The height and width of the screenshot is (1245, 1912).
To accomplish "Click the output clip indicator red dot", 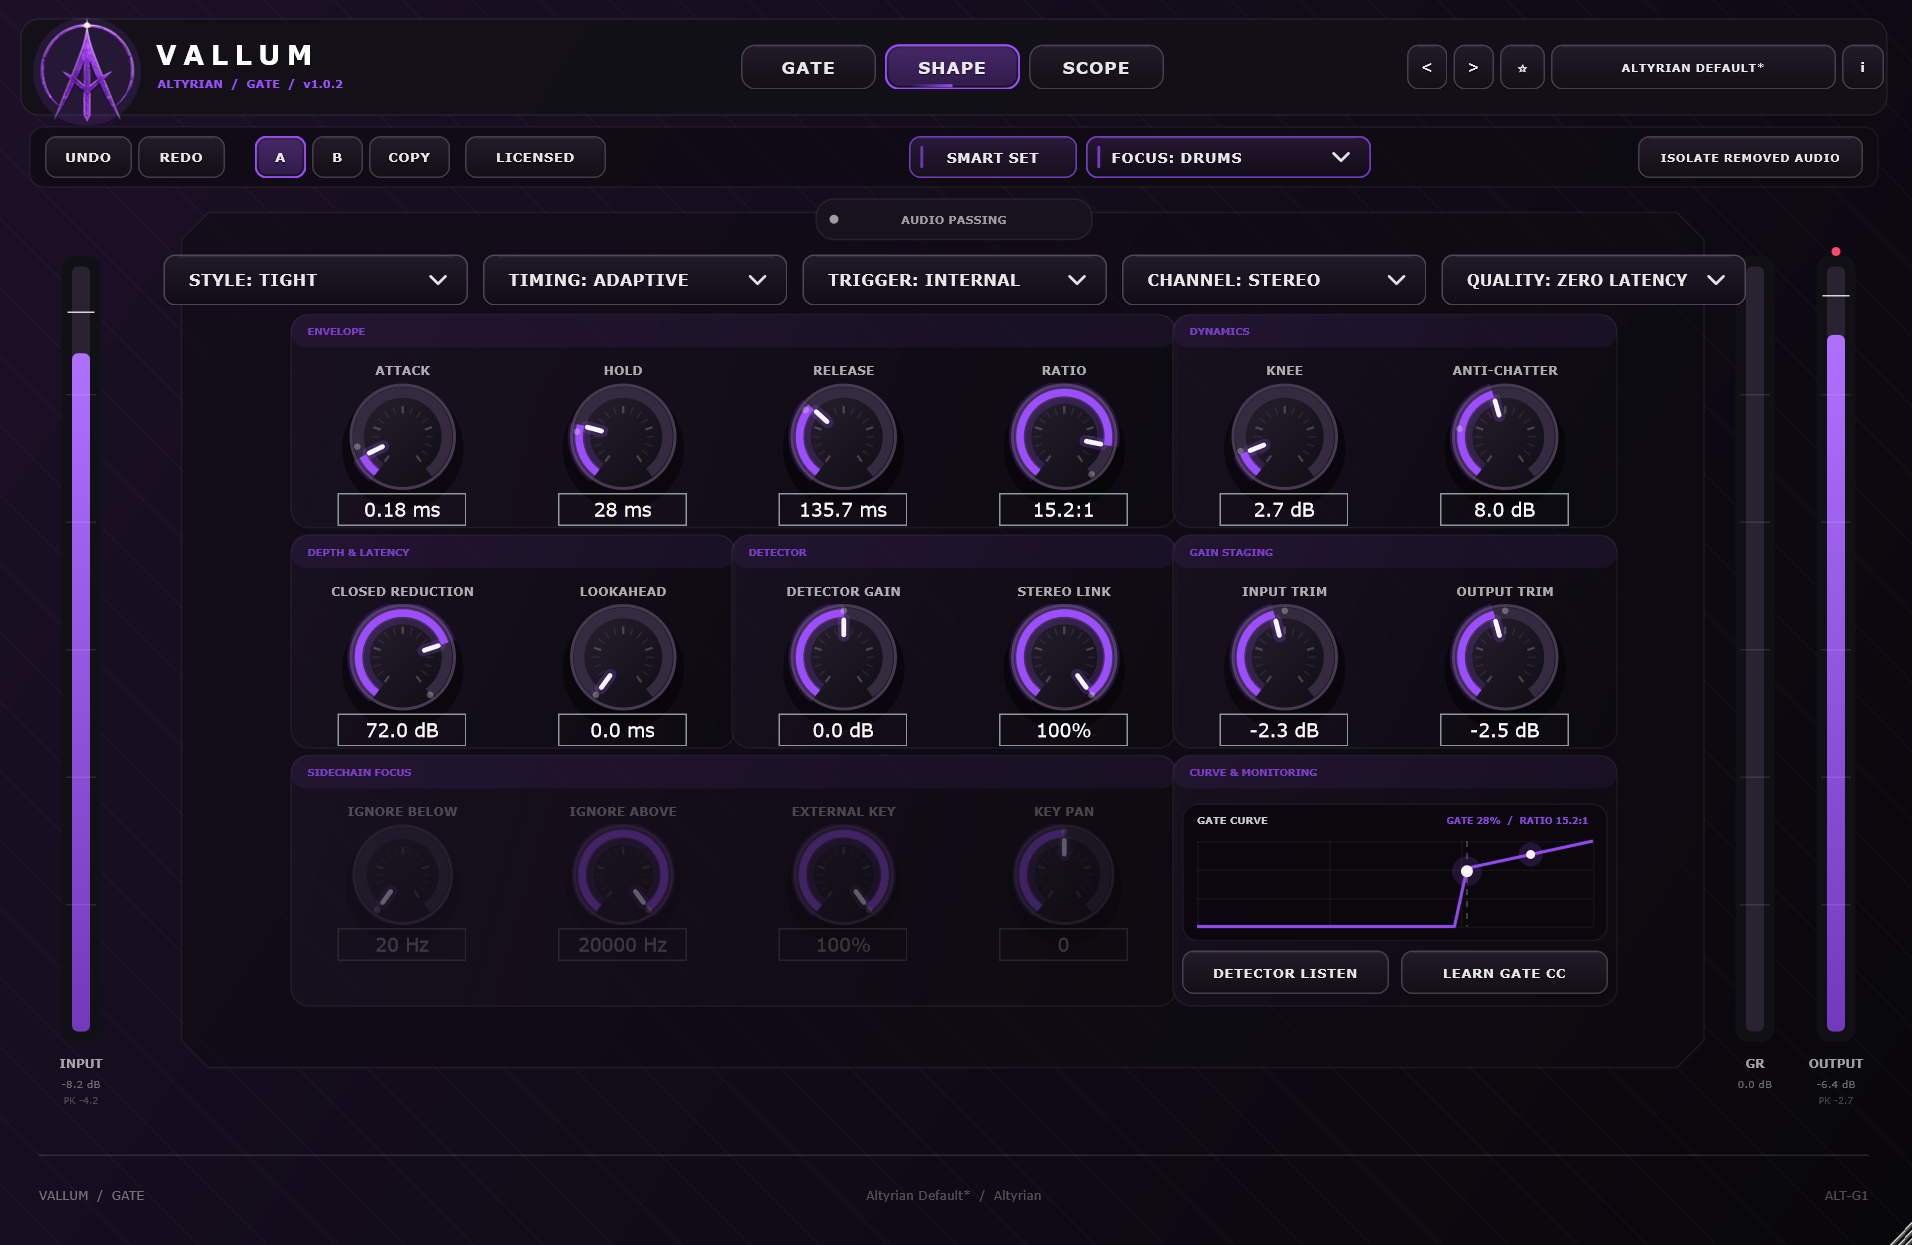I will tap(1835, 251).
